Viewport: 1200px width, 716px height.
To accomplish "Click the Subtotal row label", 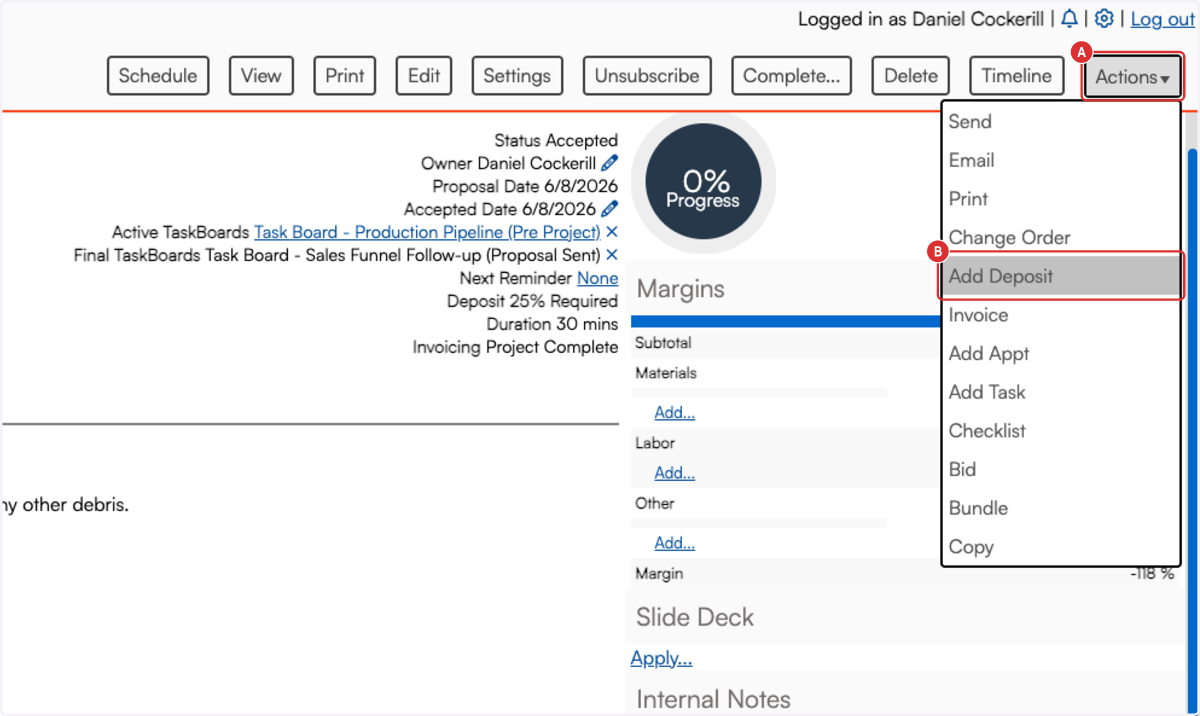I will 663,343.
